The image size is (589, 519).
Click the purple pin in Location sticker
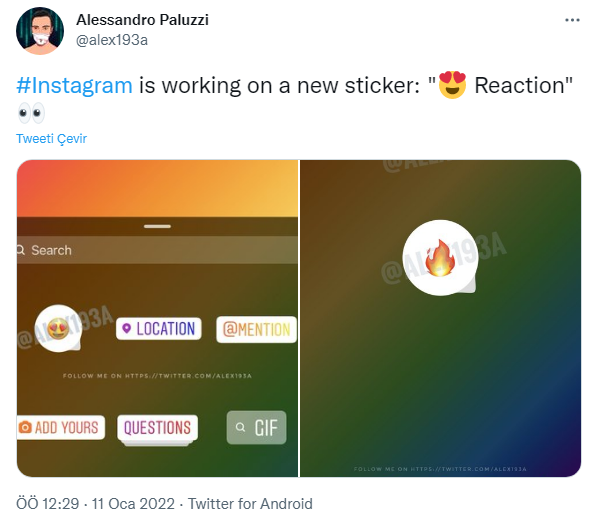(x=127, y=329)
